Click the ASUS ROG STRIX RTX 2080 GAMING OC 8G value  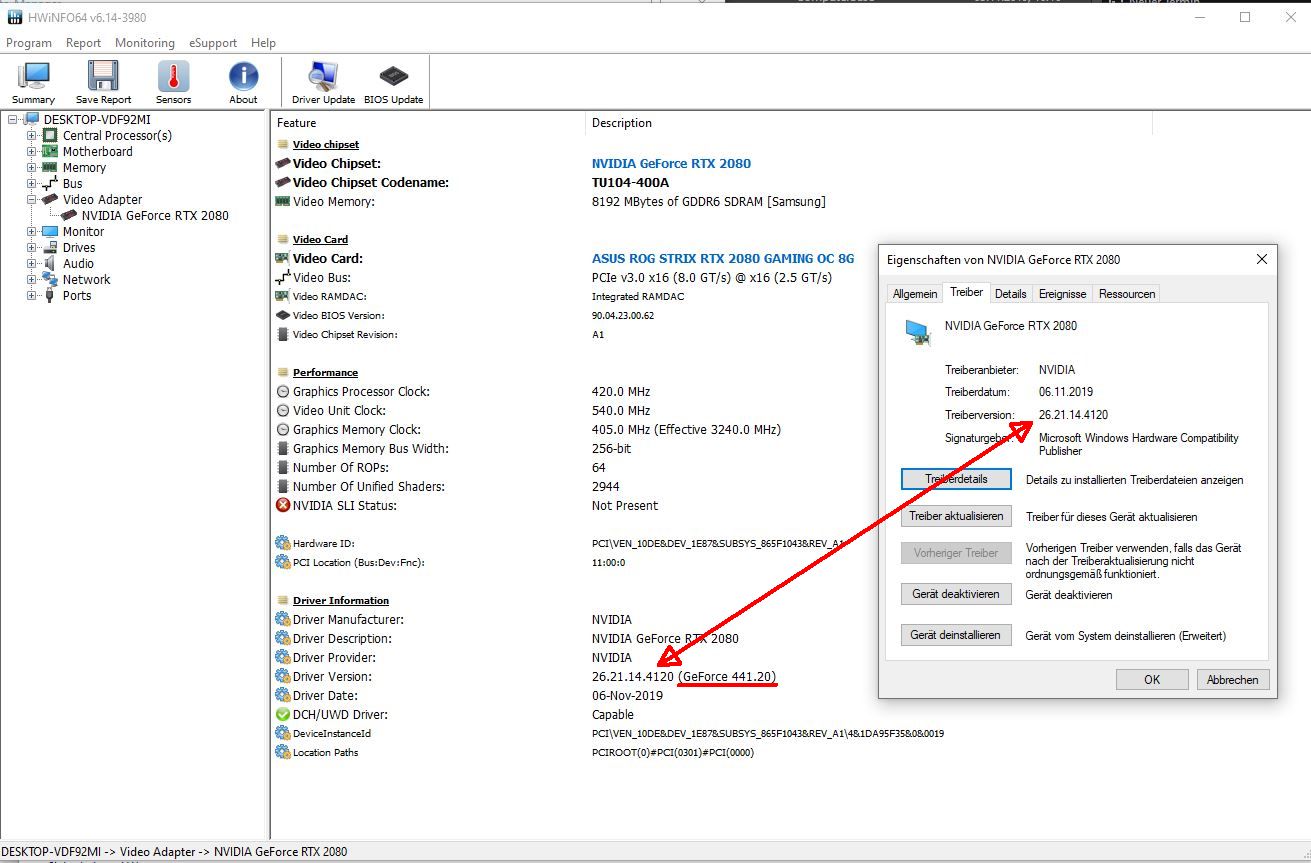(723, 258)
